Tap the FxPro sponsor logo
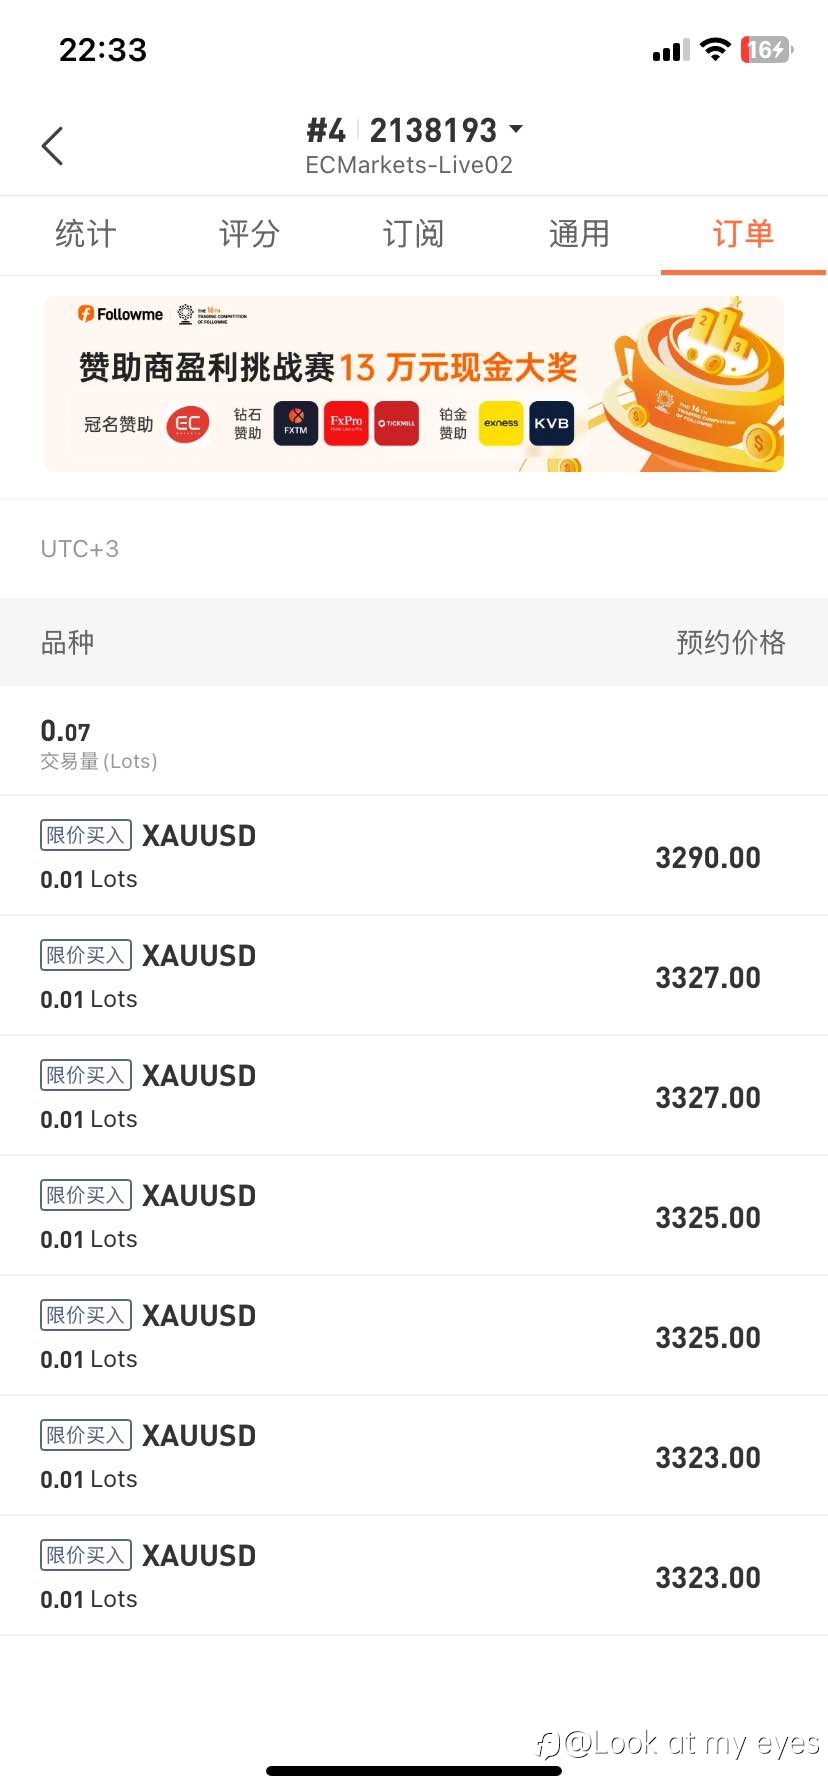Screen dimensions: 828x1792 click(x=346, y=423)
